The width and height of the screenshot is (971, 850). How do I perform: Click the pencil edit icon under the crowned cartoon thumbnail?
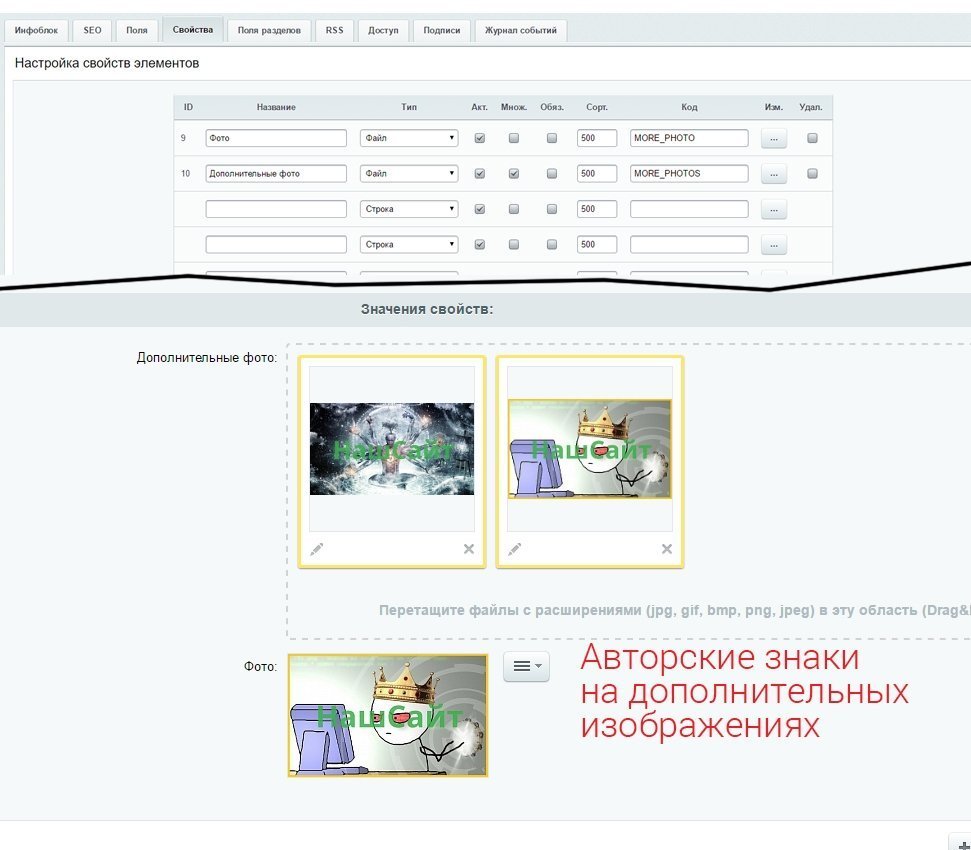[515, 549]
